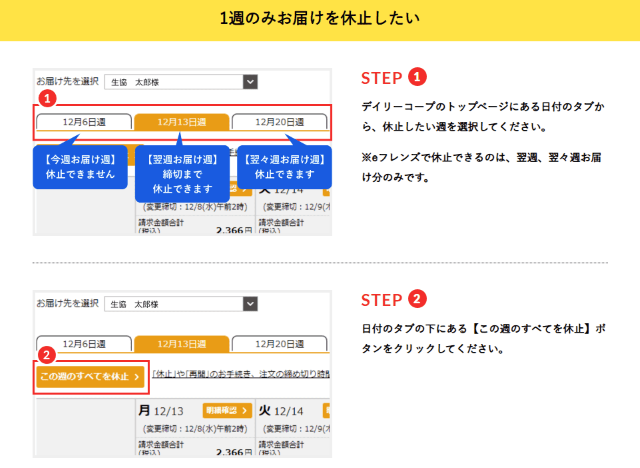This screenshot has width=640, height=468.
Task: Click the 【翌々週お届け週】 blue callout bubble
Action: (x=284, y=166)
